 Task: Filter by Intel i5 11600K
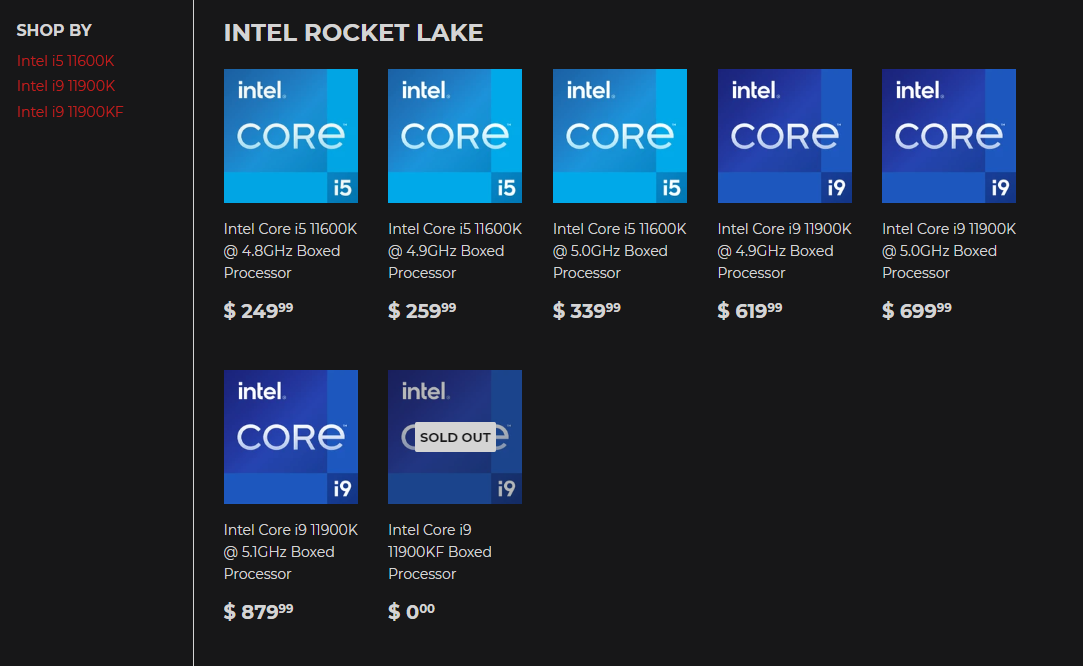coord(66,61)
